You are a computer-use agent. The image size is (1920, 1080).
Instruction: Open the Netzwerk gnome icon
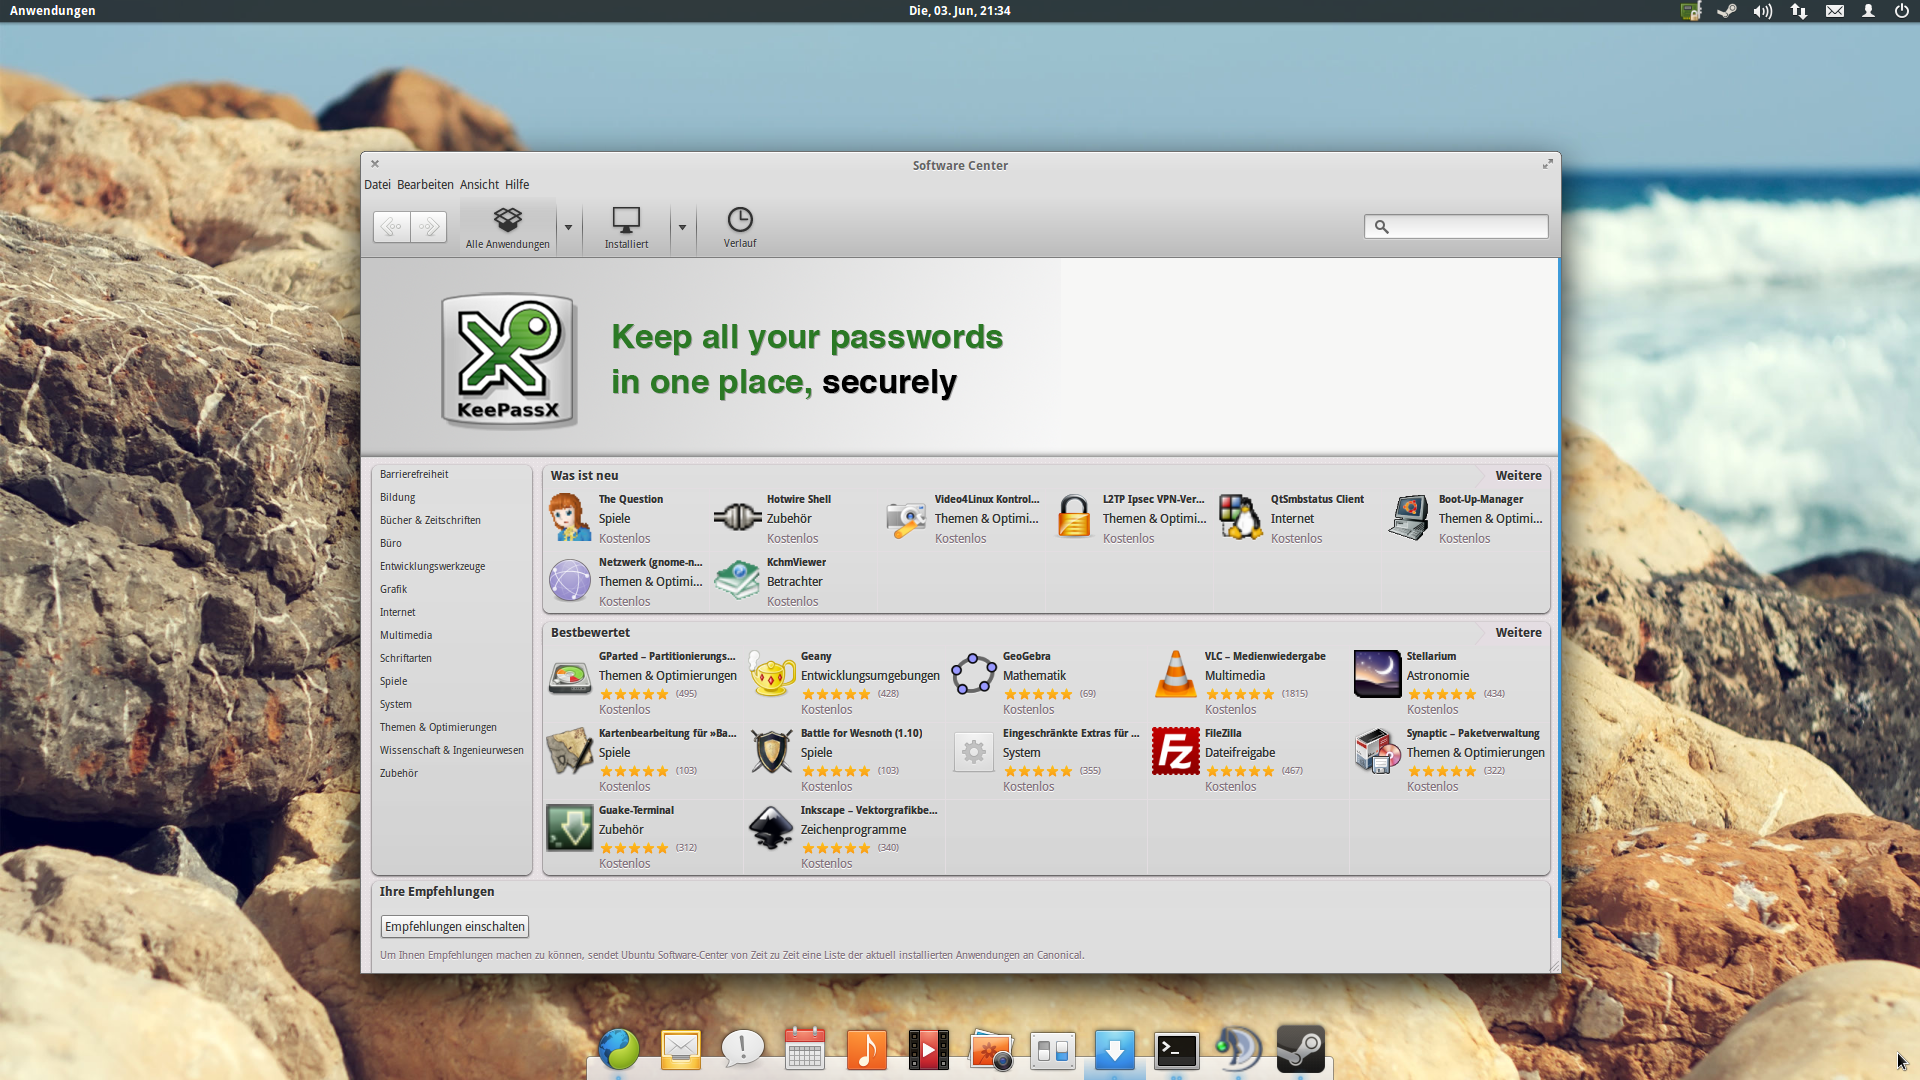[x=569, y=580]
